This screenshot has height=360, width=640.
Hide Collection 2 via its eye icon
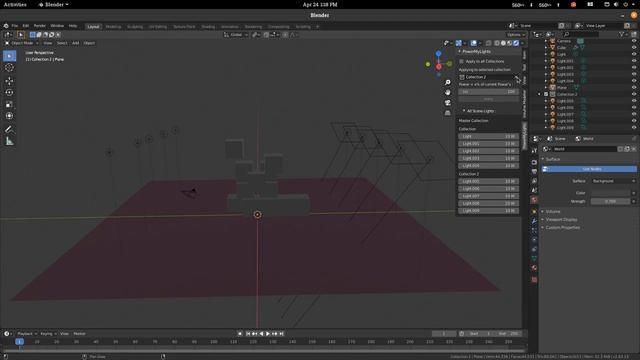point(634,94)
